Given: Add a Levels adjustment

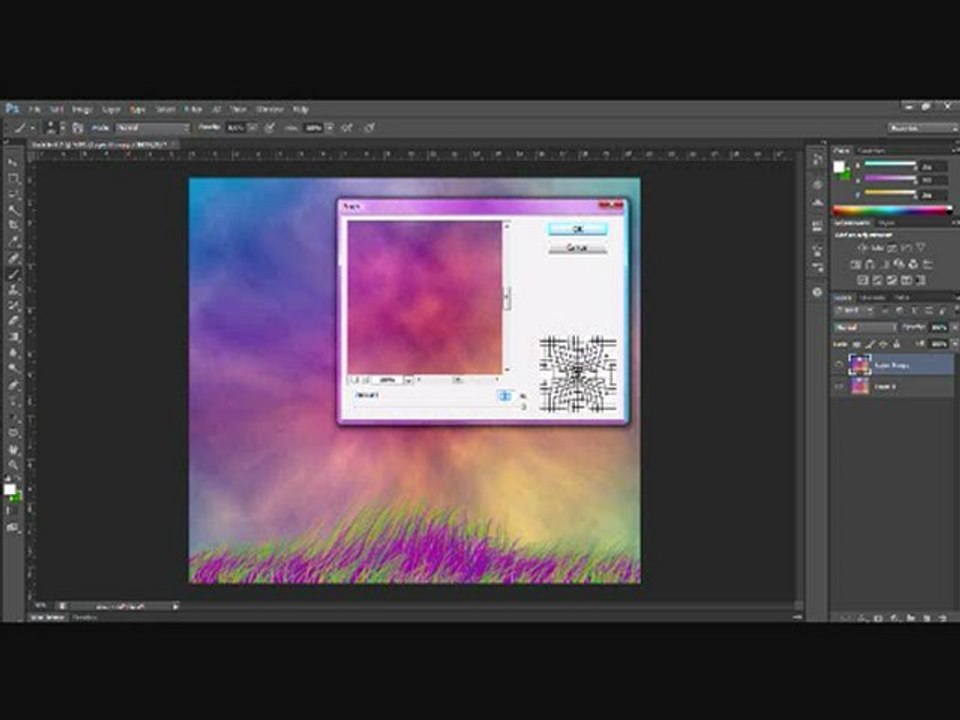Looking at the screenshot, I should pos(877,248).
